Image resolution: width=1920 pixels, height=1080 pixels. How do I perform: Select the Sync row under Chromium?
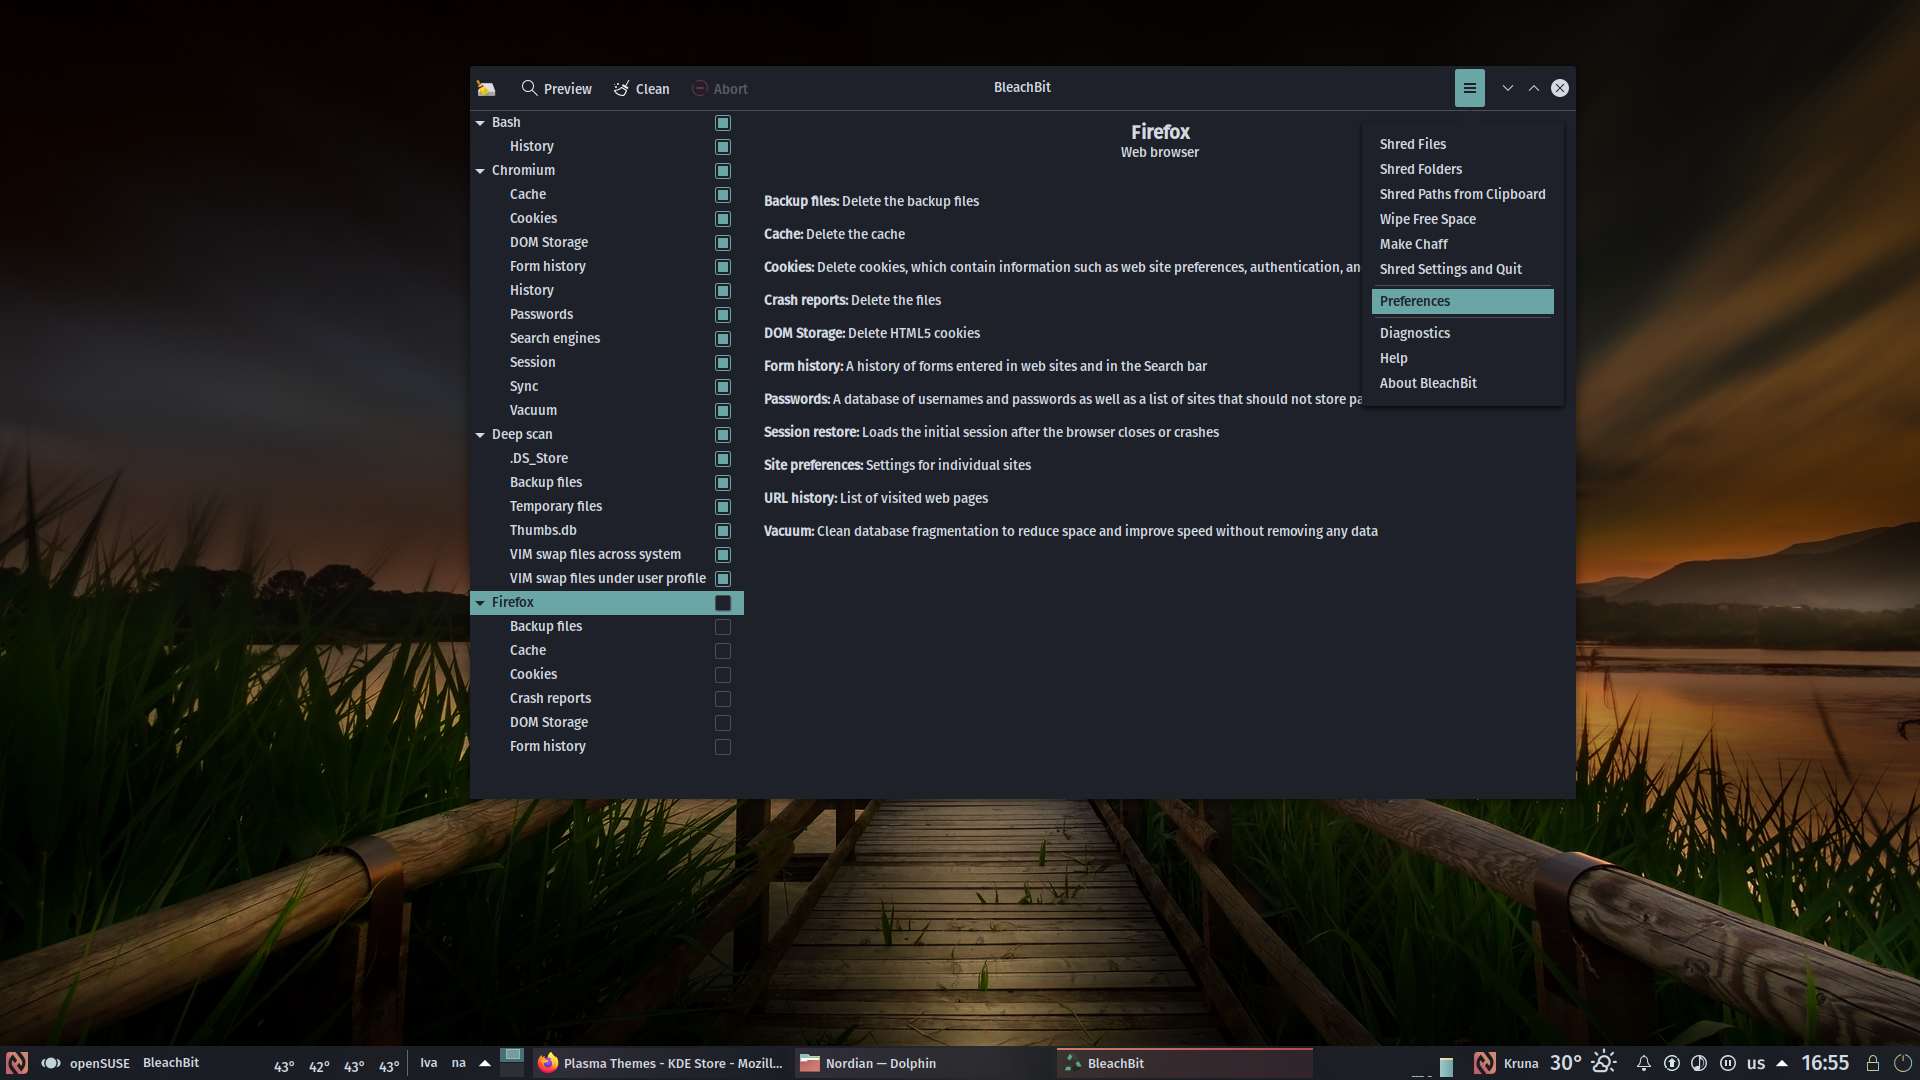[607, 387]
